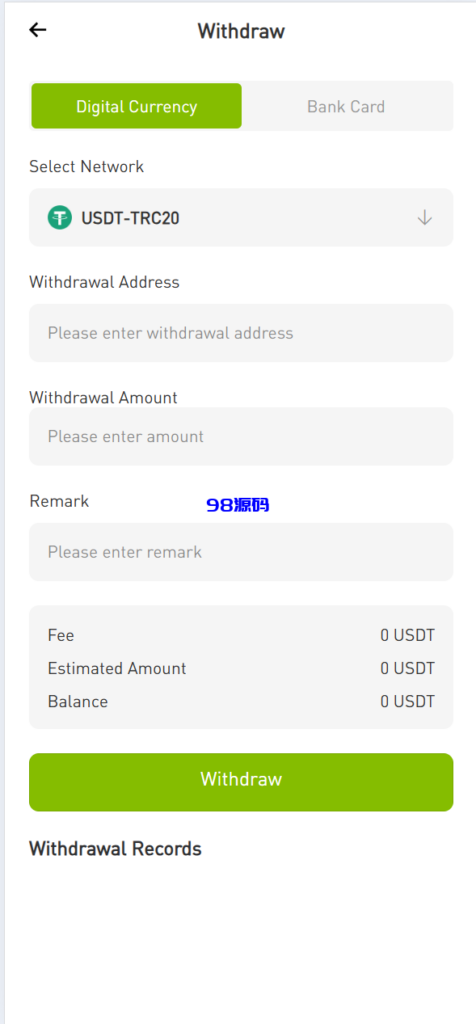Focus the remark input field
This screenshot has height=1024, width=476.
coord(241,552)
